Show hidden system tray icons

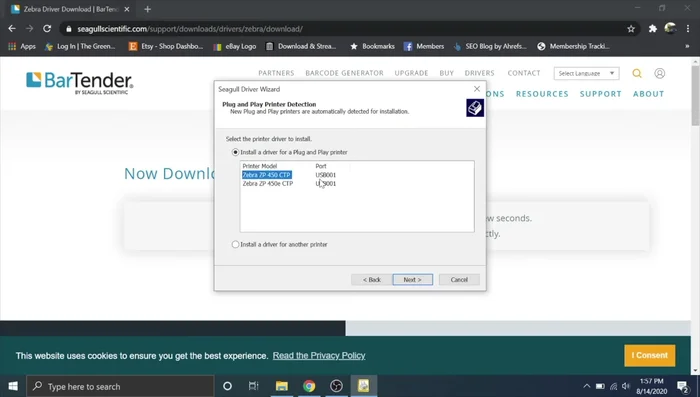[587, 386]
